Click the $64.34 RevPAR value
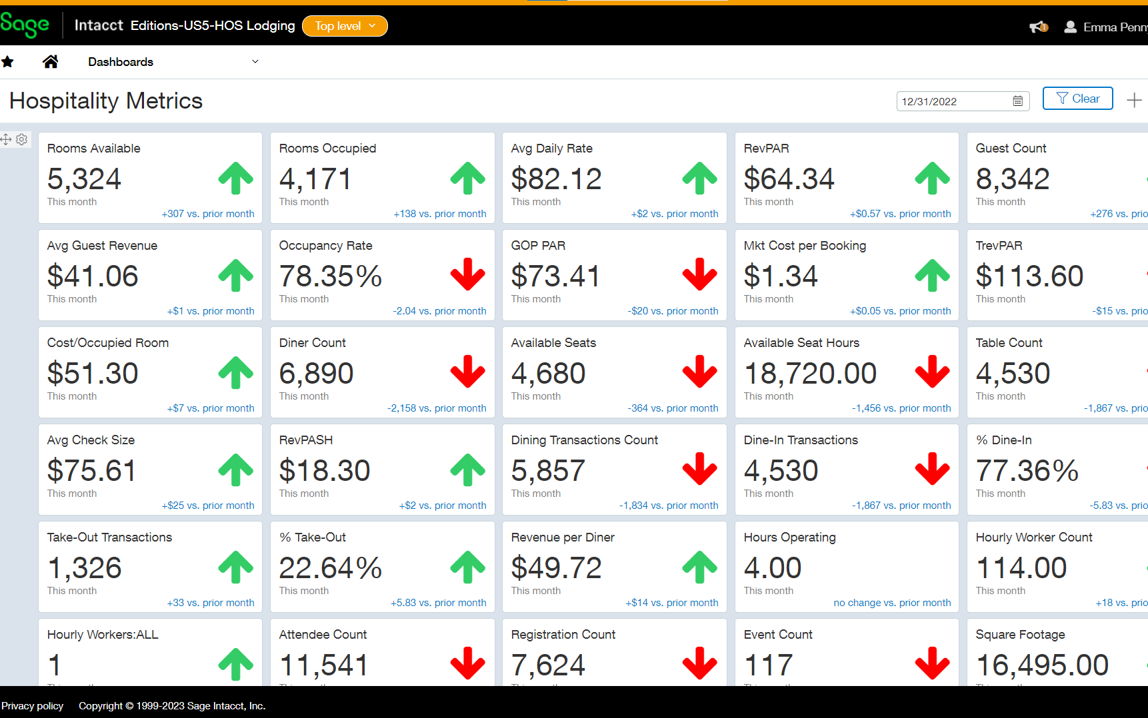The width and height of the screenshot is (1148, 718). [789, 179]
